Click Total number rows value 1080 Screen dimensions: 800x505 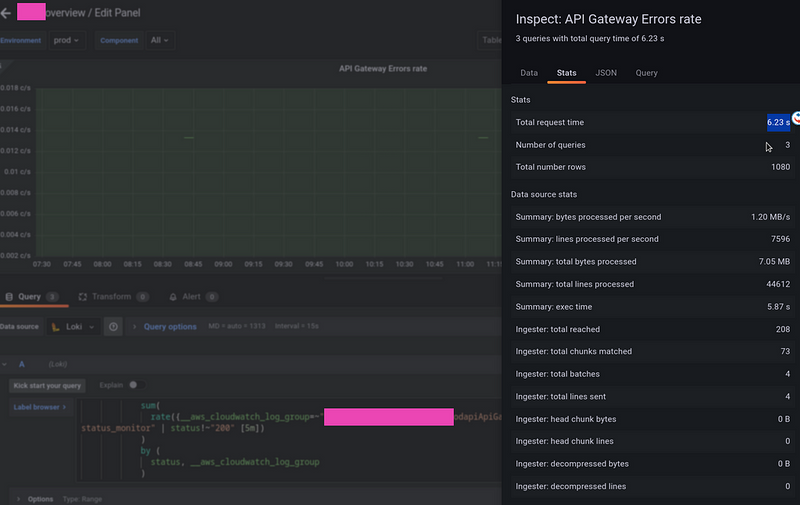coord(780,167)
